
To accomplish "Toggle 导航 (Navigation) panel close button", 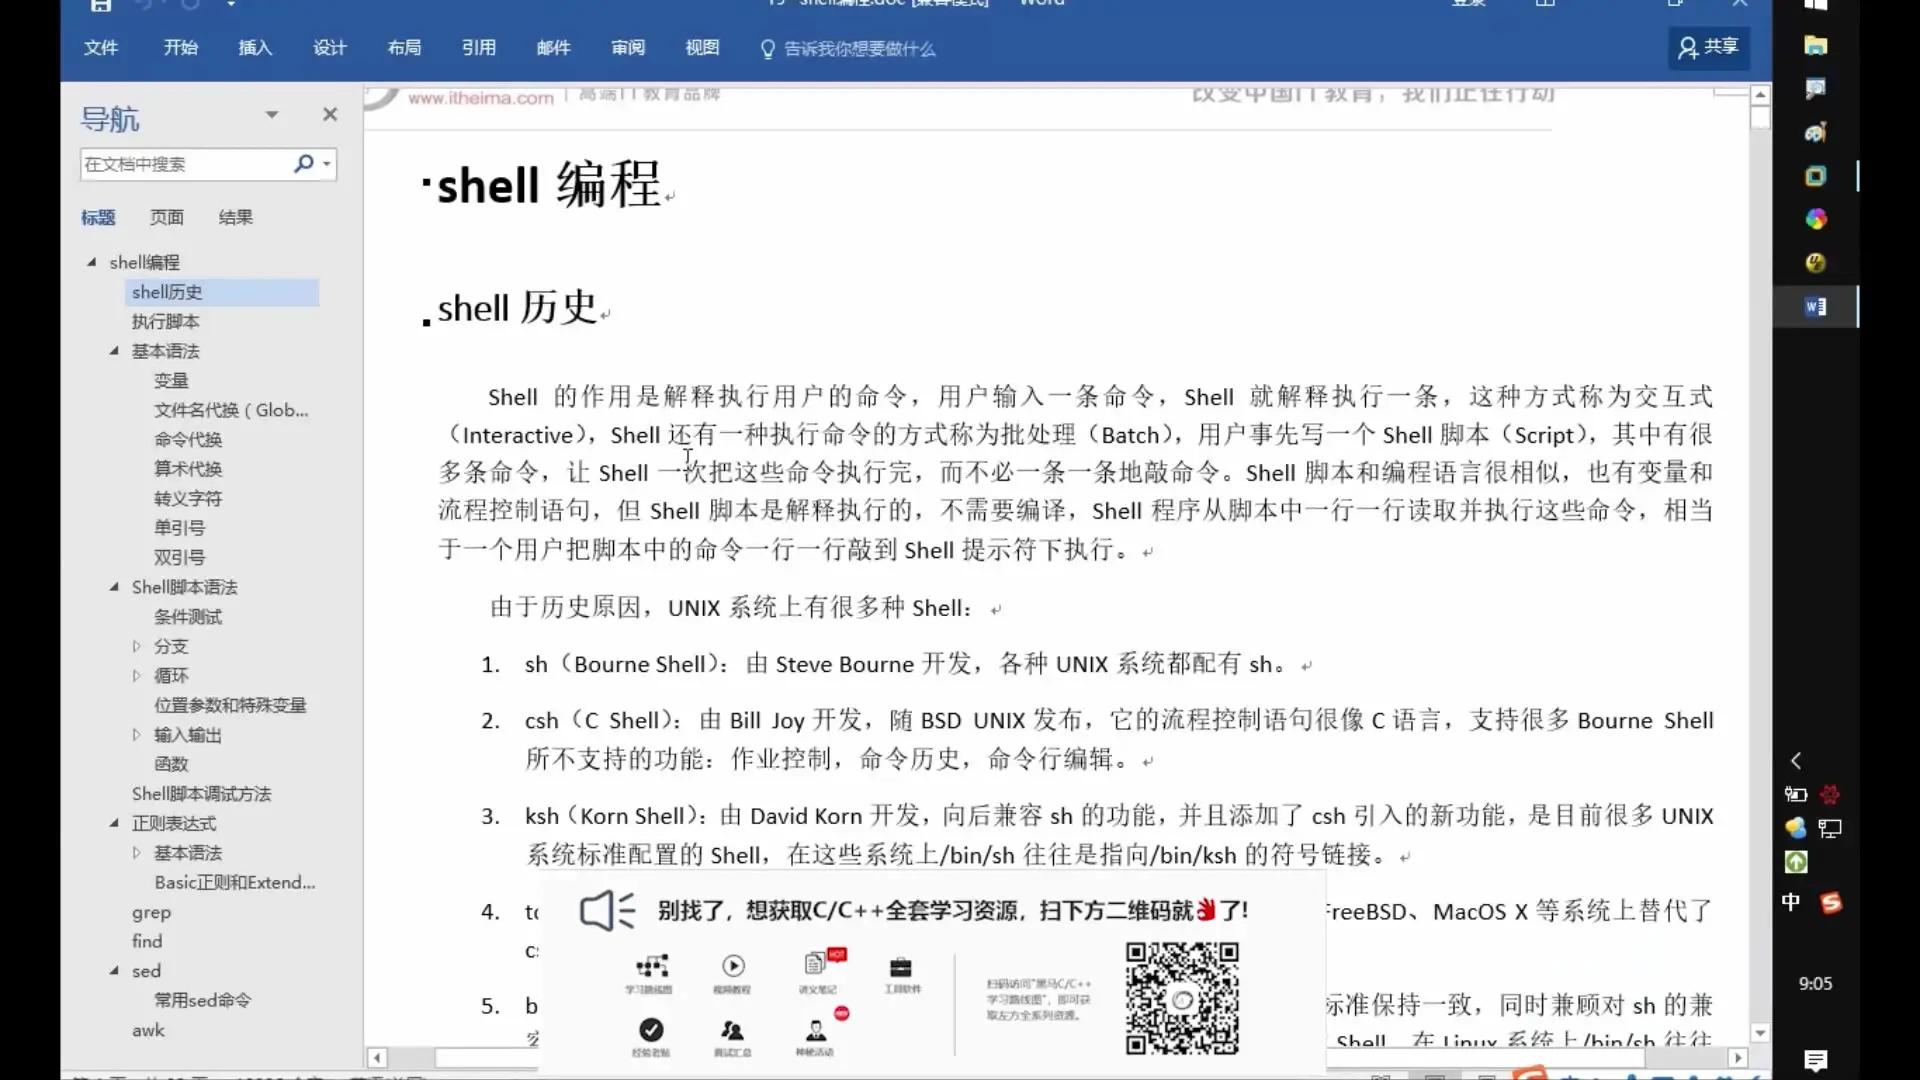I will (330, 115).
